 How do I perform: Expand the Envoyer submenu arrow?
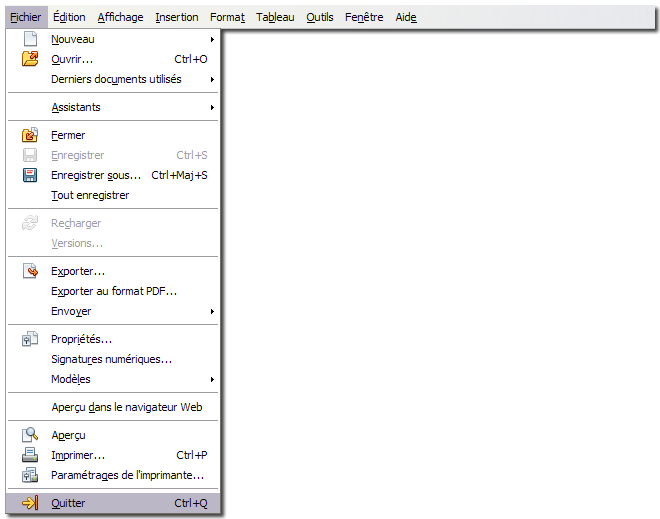tap(212, 311)
